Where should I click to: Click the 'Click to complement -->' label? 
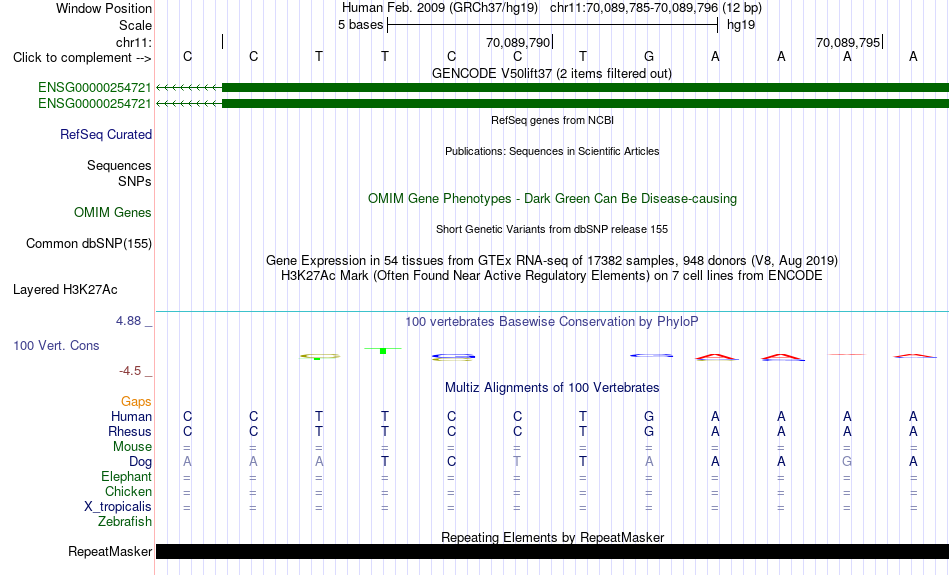point(82,58)
